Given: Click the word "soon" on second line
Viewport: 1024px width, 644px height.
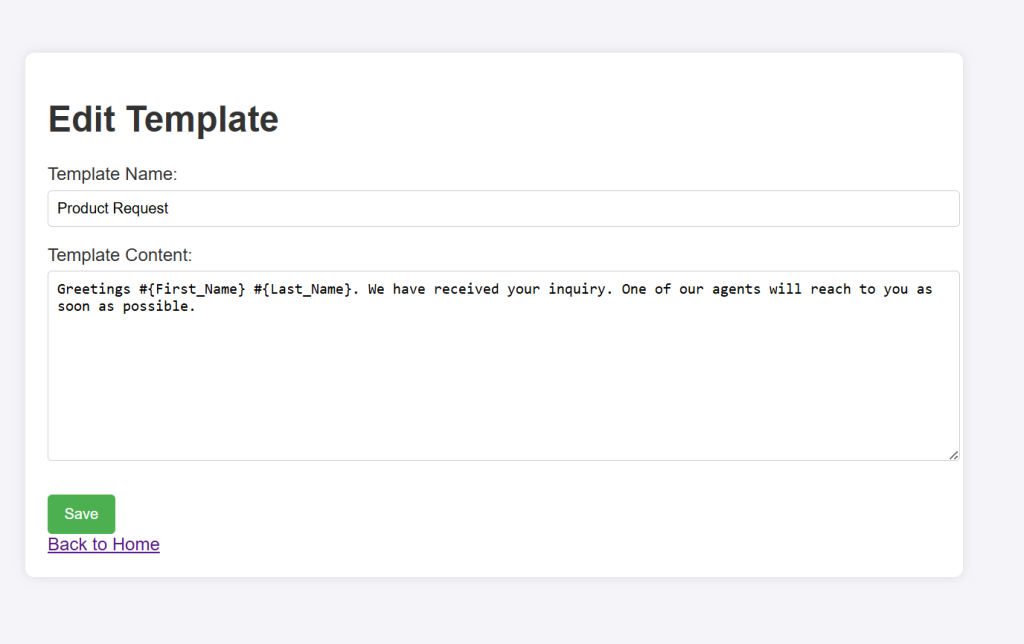Looking at the screenshot, I should pos(73,306).
